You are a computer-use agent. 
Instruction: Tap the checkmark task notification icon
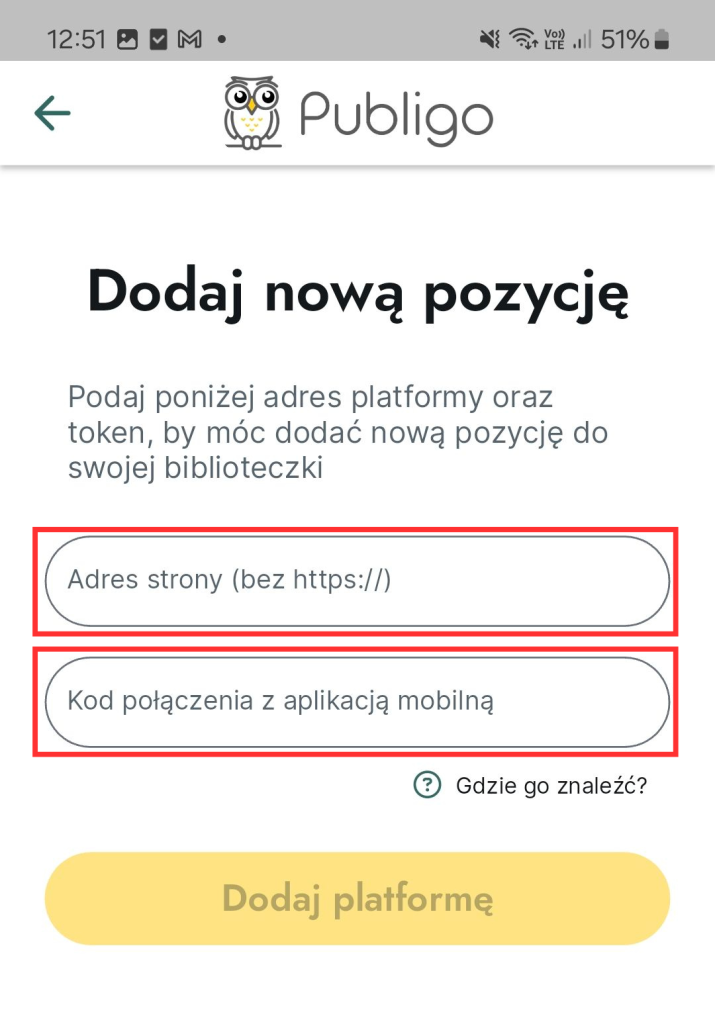[157, 40]
